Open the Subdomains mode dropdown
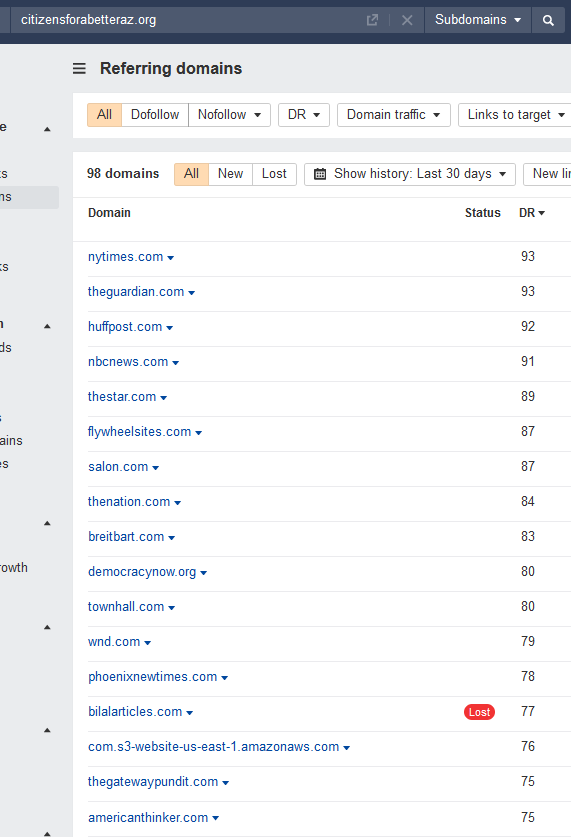The image size is (571, 837). click(478, 20)
